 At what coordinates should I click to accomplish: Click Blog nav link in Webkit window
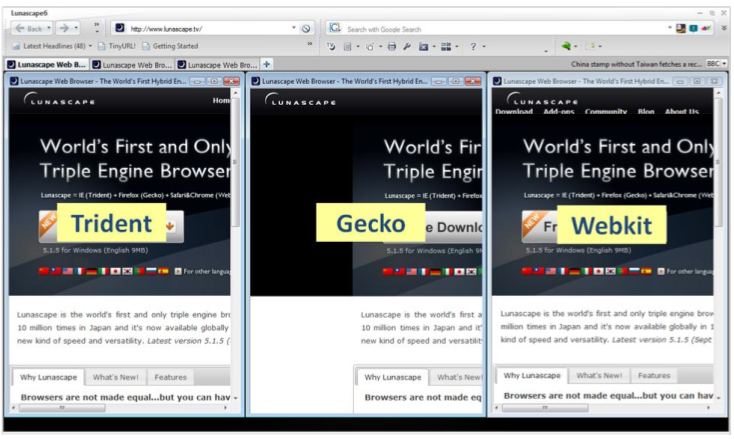click(646, 111)
